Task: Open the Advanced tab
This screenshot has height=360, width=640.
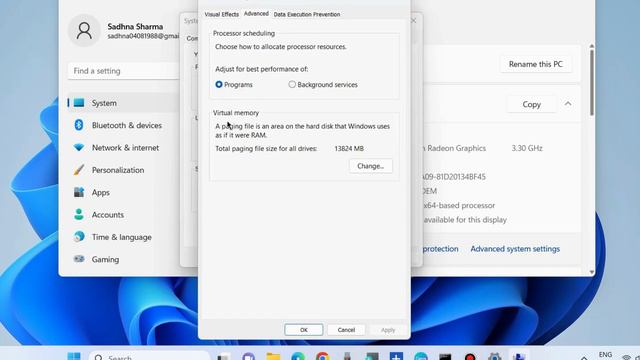Action: point(256,14)
